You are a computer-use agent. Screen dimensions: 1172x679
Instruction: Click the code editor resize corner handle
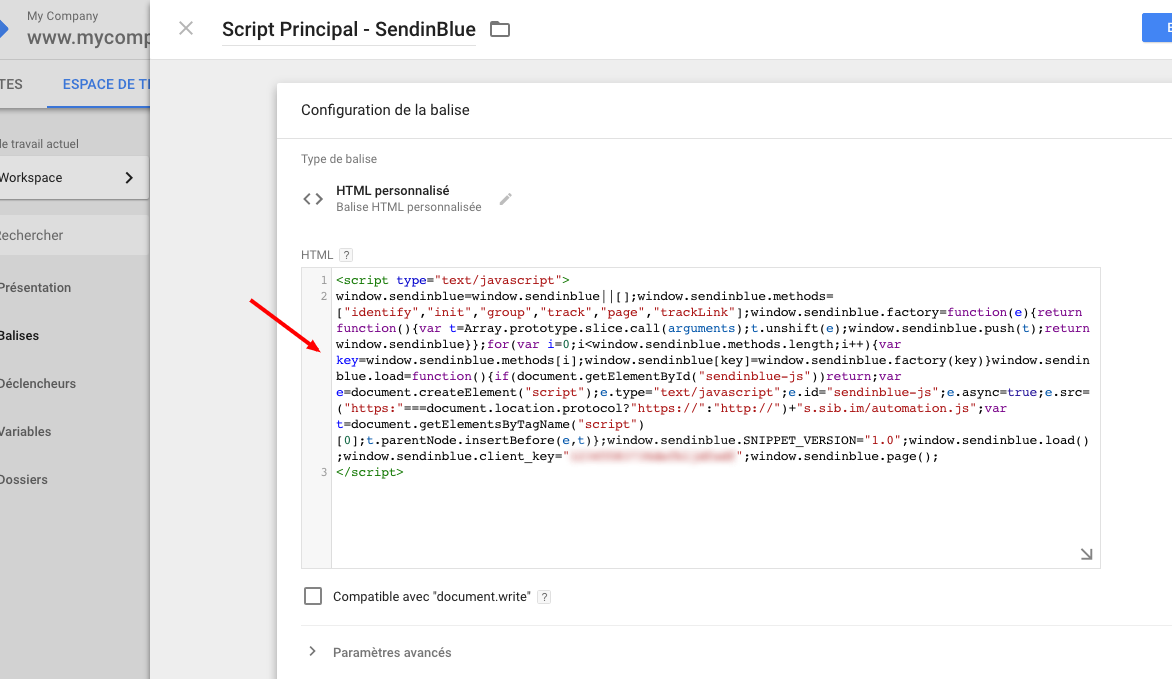click(1086, 554)
